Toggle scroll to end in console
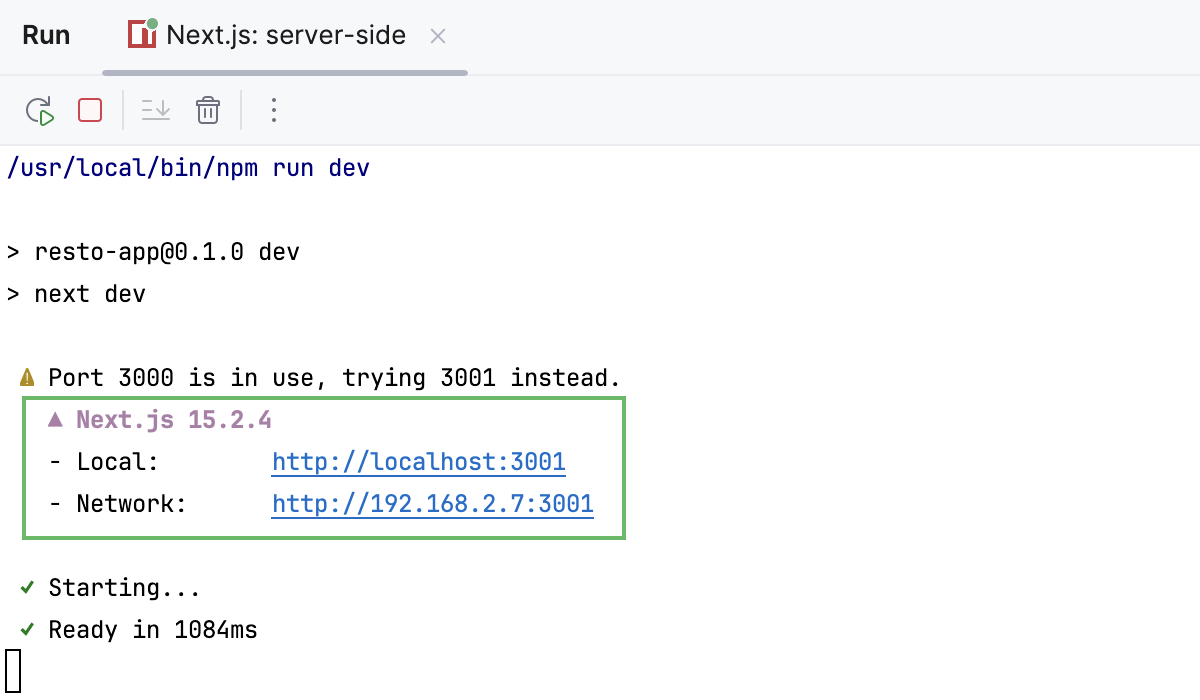Screen dimensions: 1200x700 click(155, 110)
